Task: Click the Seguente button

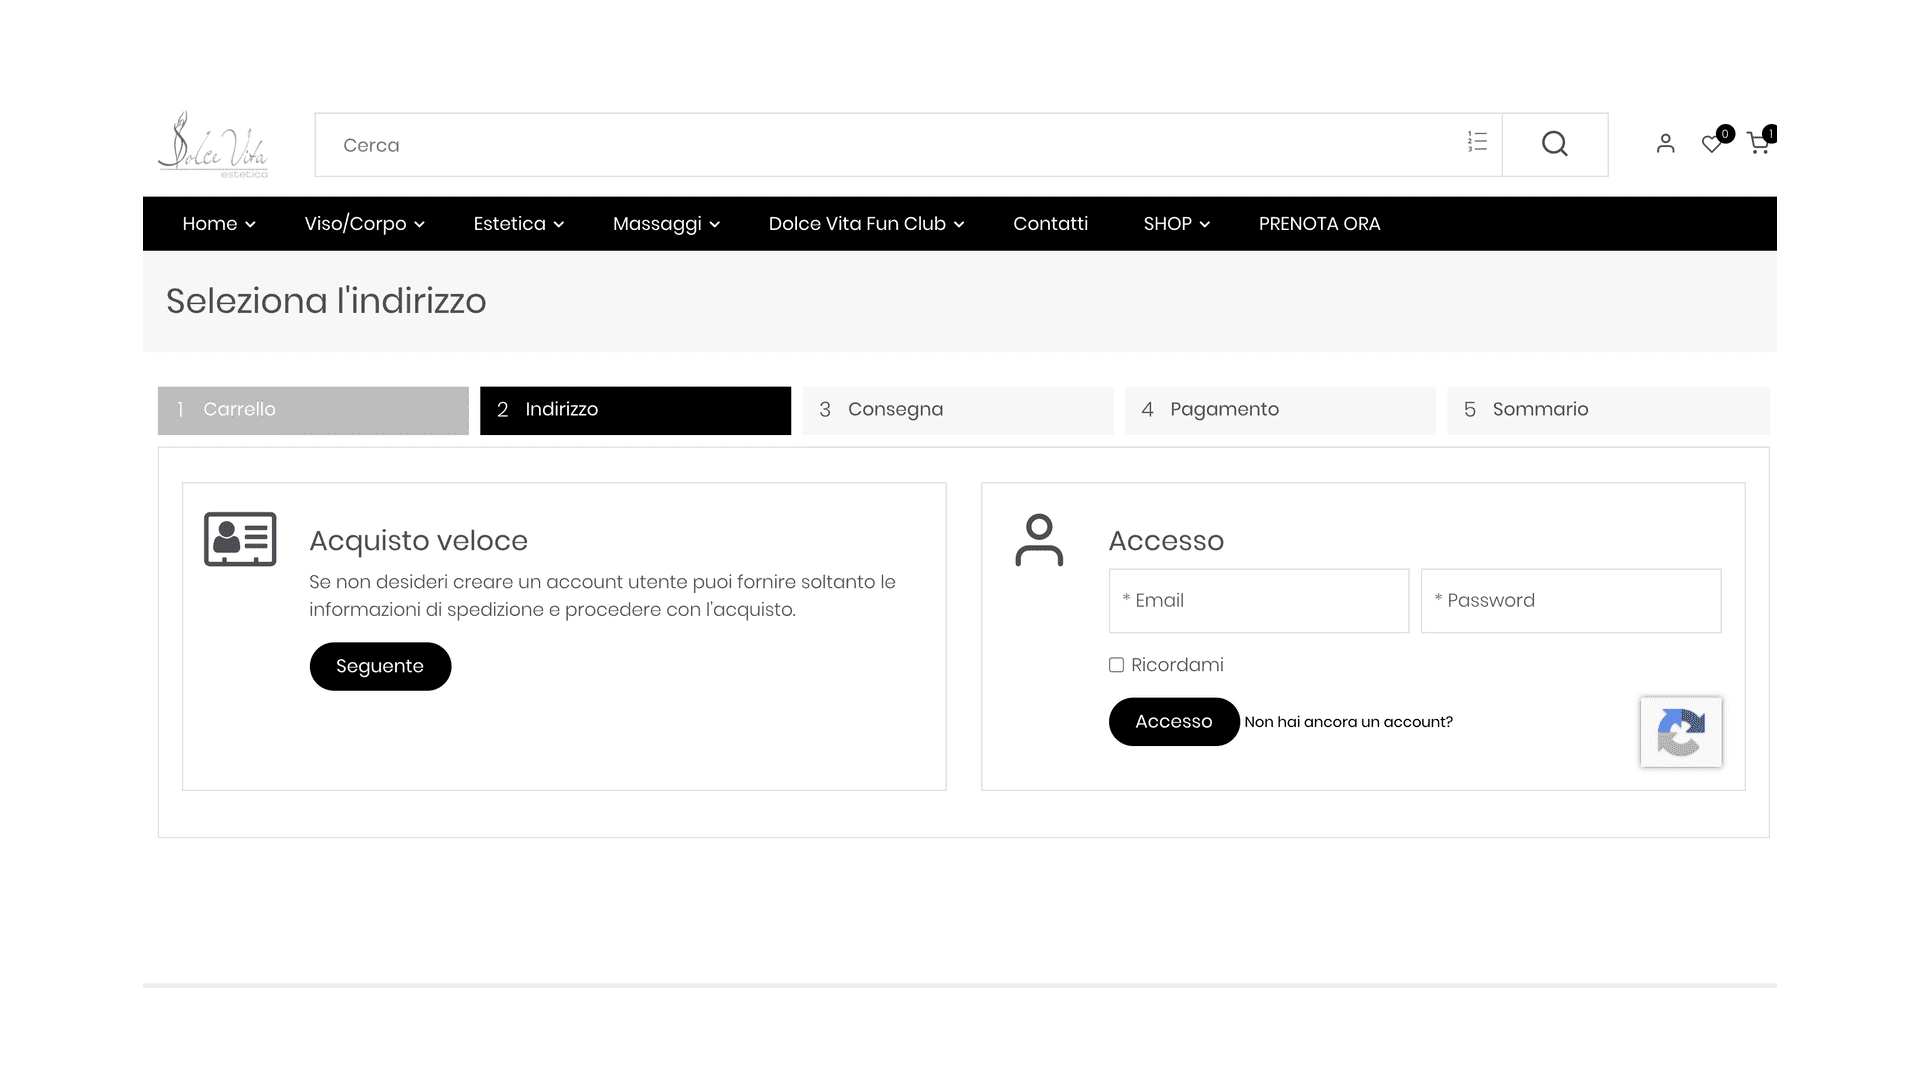Action: click(380, 666)
